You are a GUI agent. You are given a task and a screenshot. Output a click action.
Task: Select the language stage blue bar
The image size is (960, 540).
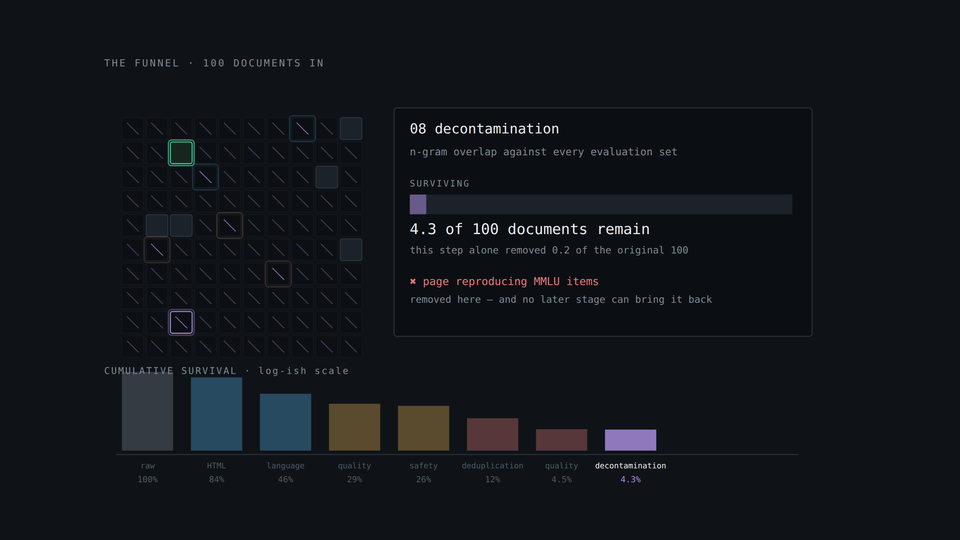pyautogui.click(x=285, y=422)
